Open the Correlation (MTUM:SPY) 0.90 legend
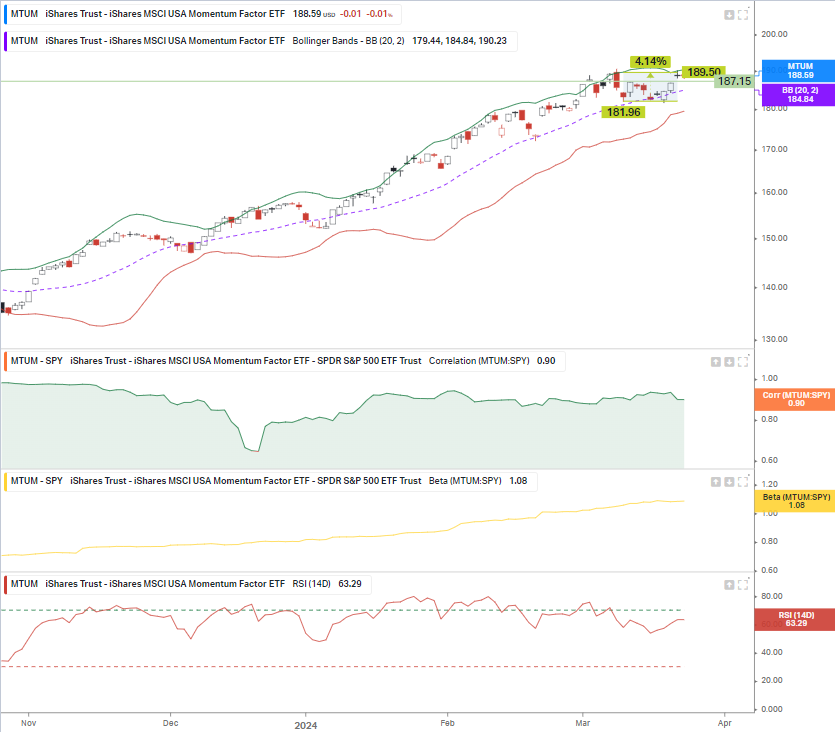 click(x=284, y=361)
